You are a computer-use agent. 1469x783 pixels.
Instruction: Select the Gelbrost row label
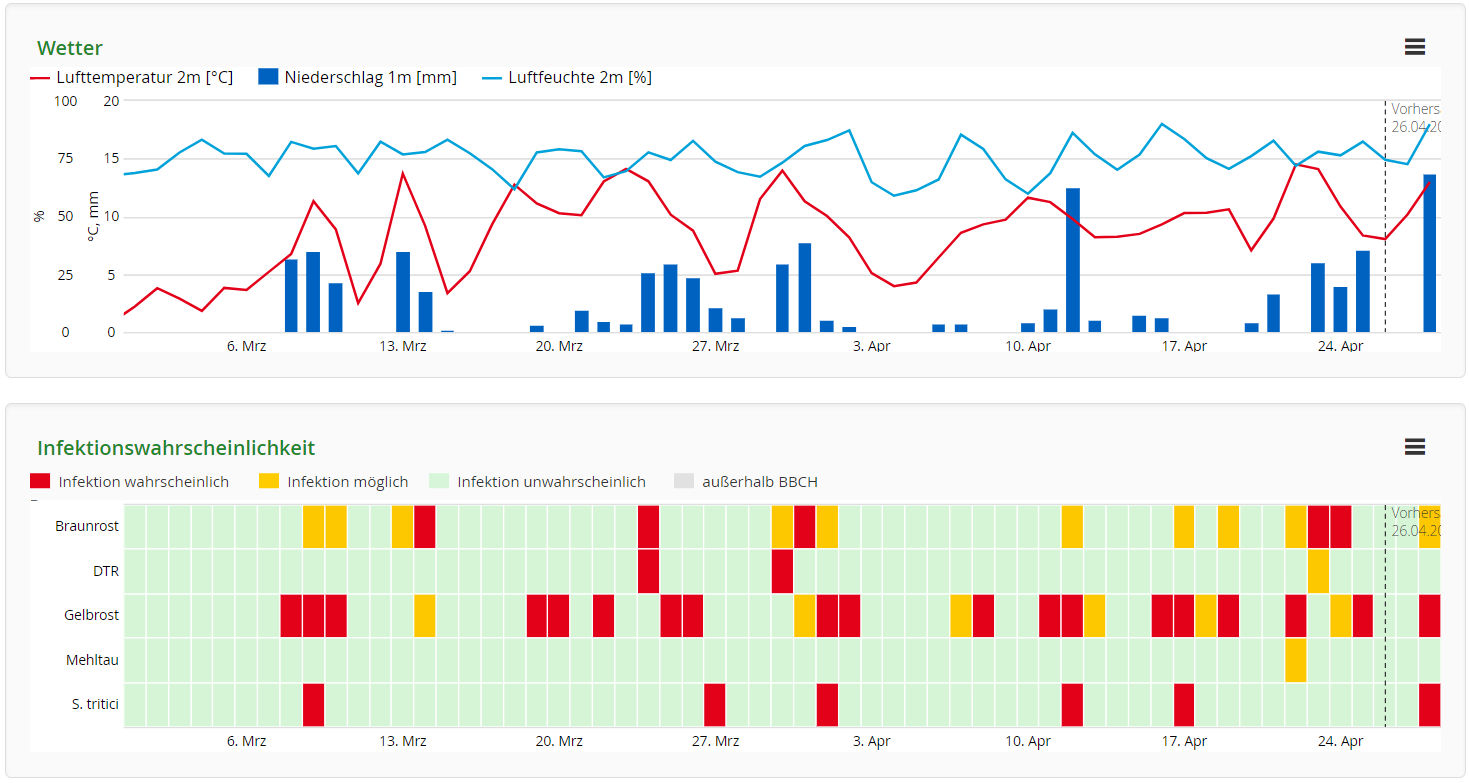(x=91, y=615)
